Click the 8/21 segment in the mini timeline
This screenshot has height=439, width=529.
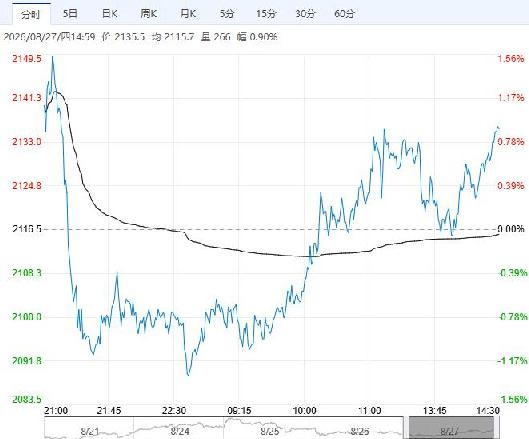click(89, 428)
